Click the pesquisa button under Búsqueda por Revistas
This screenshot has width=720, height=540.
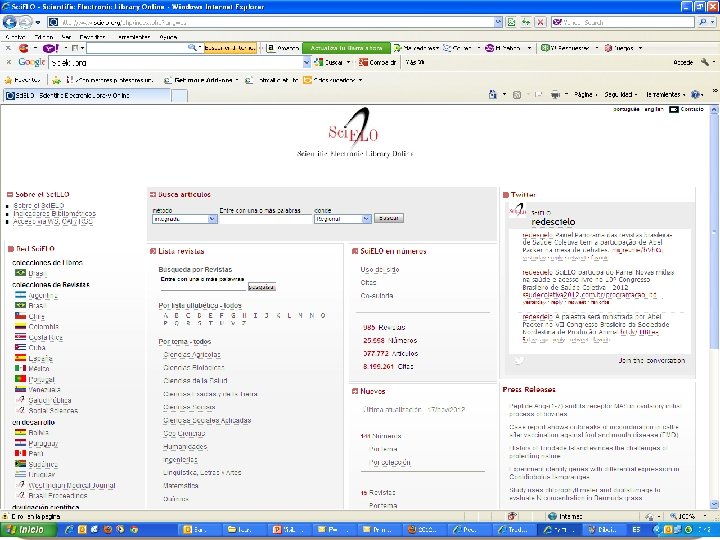(x=262, y=287)
